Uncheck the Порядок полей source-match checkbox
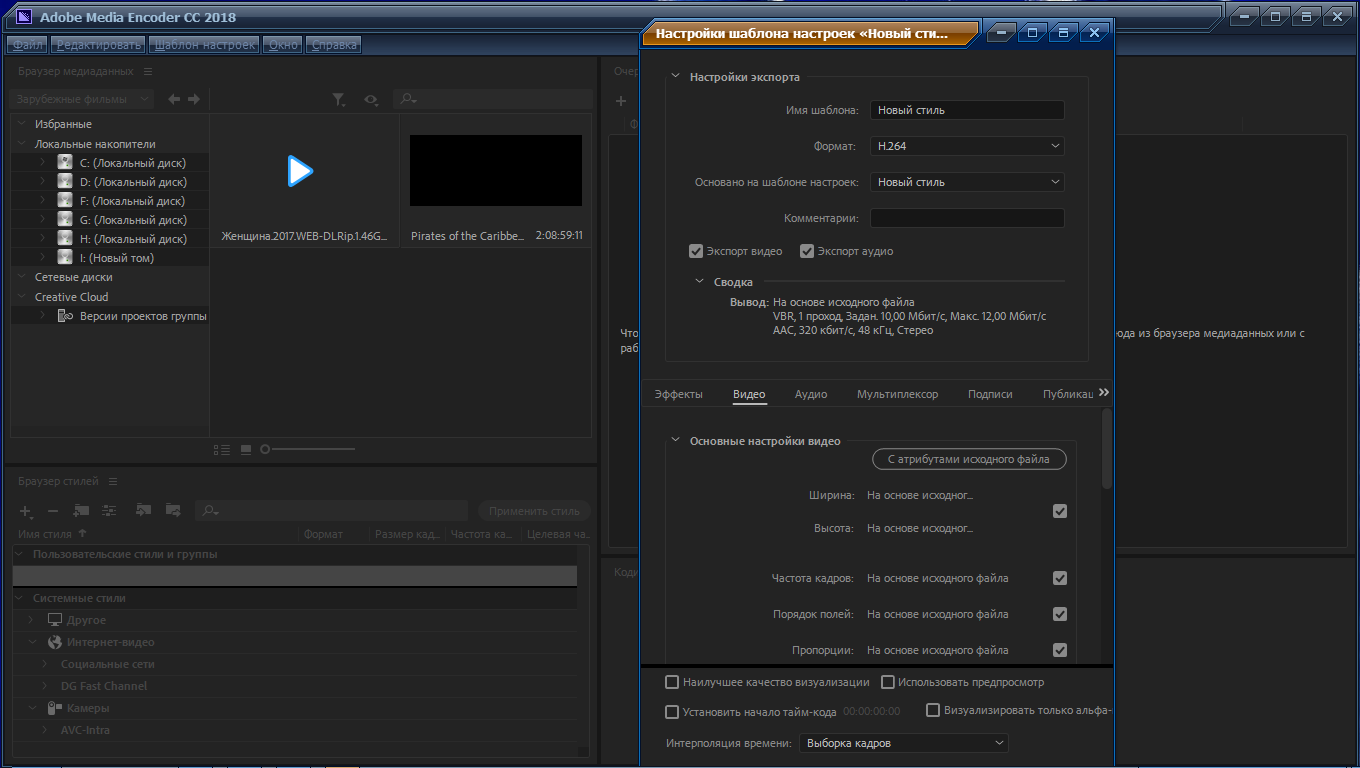This screenshot has width=1360, height=768. tap(1060, 614)
